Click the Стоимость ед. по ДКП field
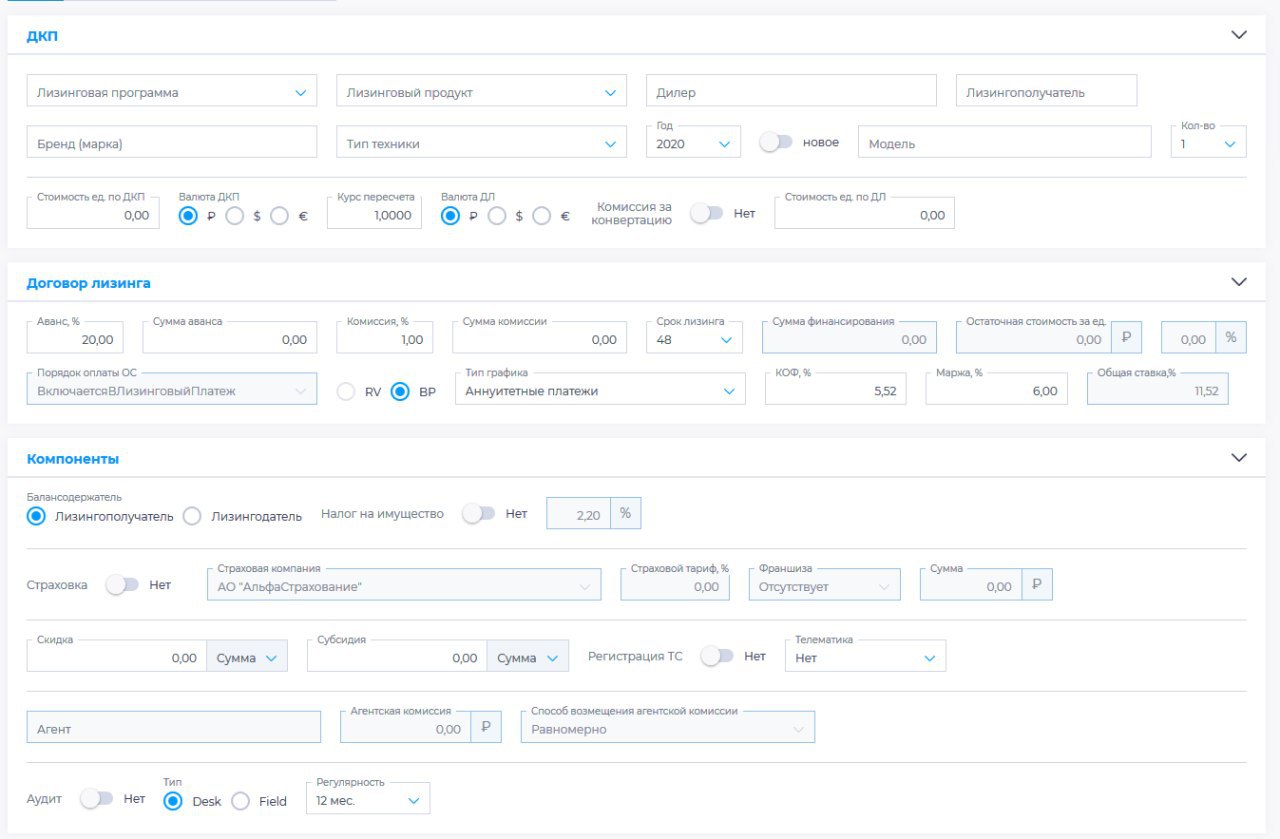This screenshot has height=839, width=1280. 93,214
